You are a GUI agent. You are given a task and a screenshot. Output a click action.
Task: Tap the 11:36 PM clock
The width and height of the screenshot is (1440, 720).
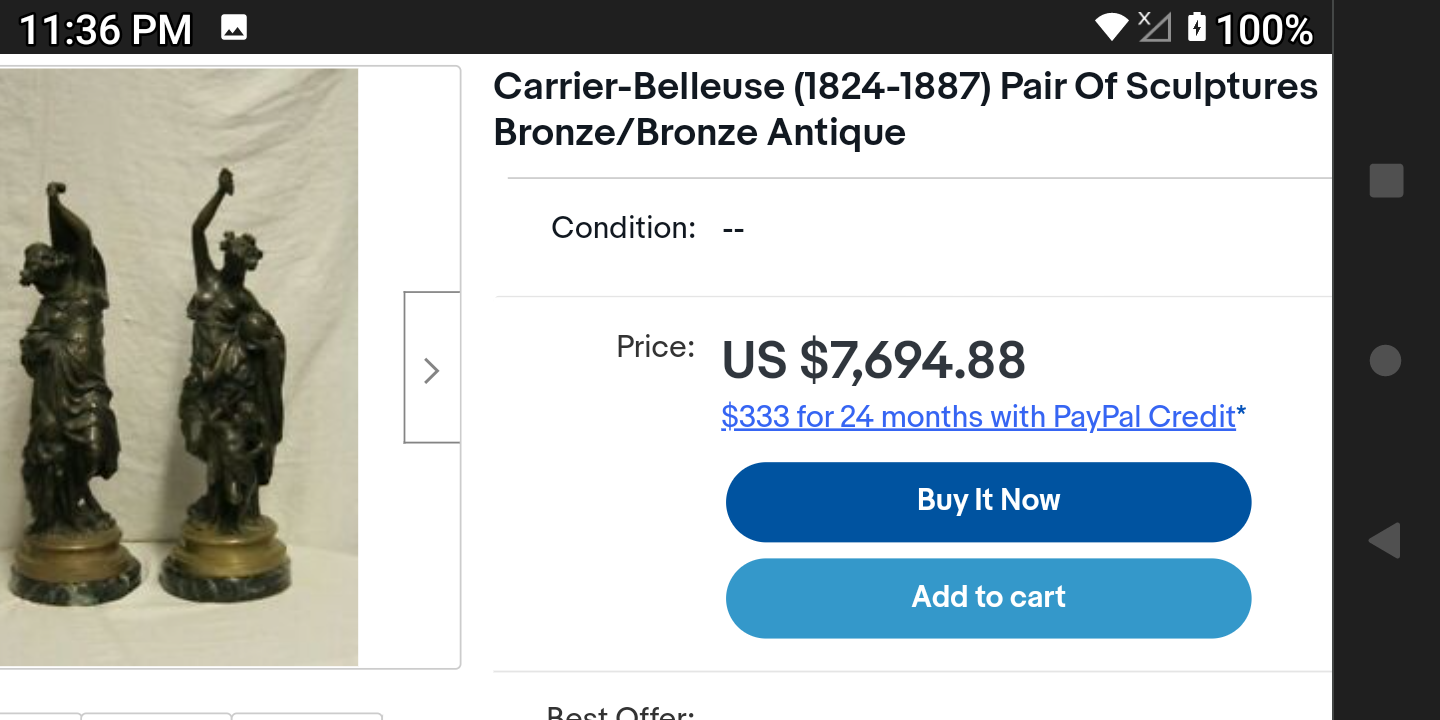click(x=105, y=29)
